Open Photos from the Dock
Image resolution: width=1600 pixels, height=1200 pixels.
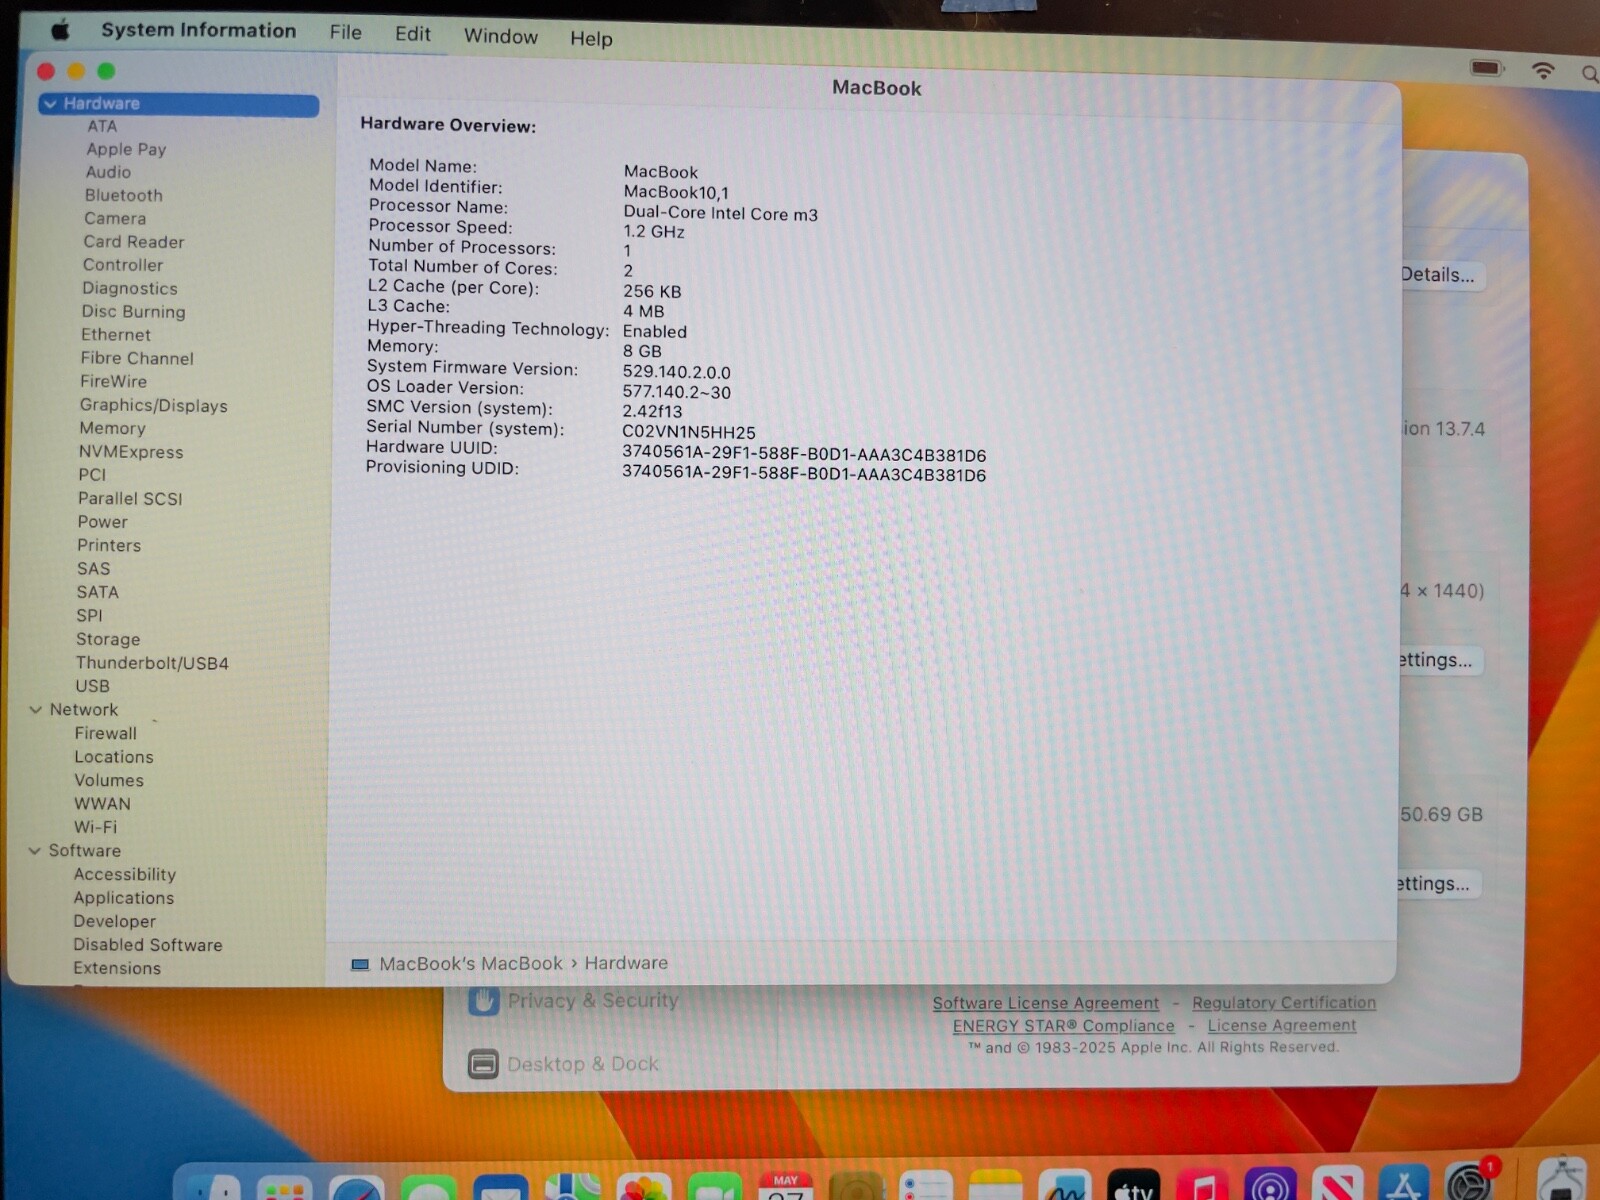coord(644,1187)
